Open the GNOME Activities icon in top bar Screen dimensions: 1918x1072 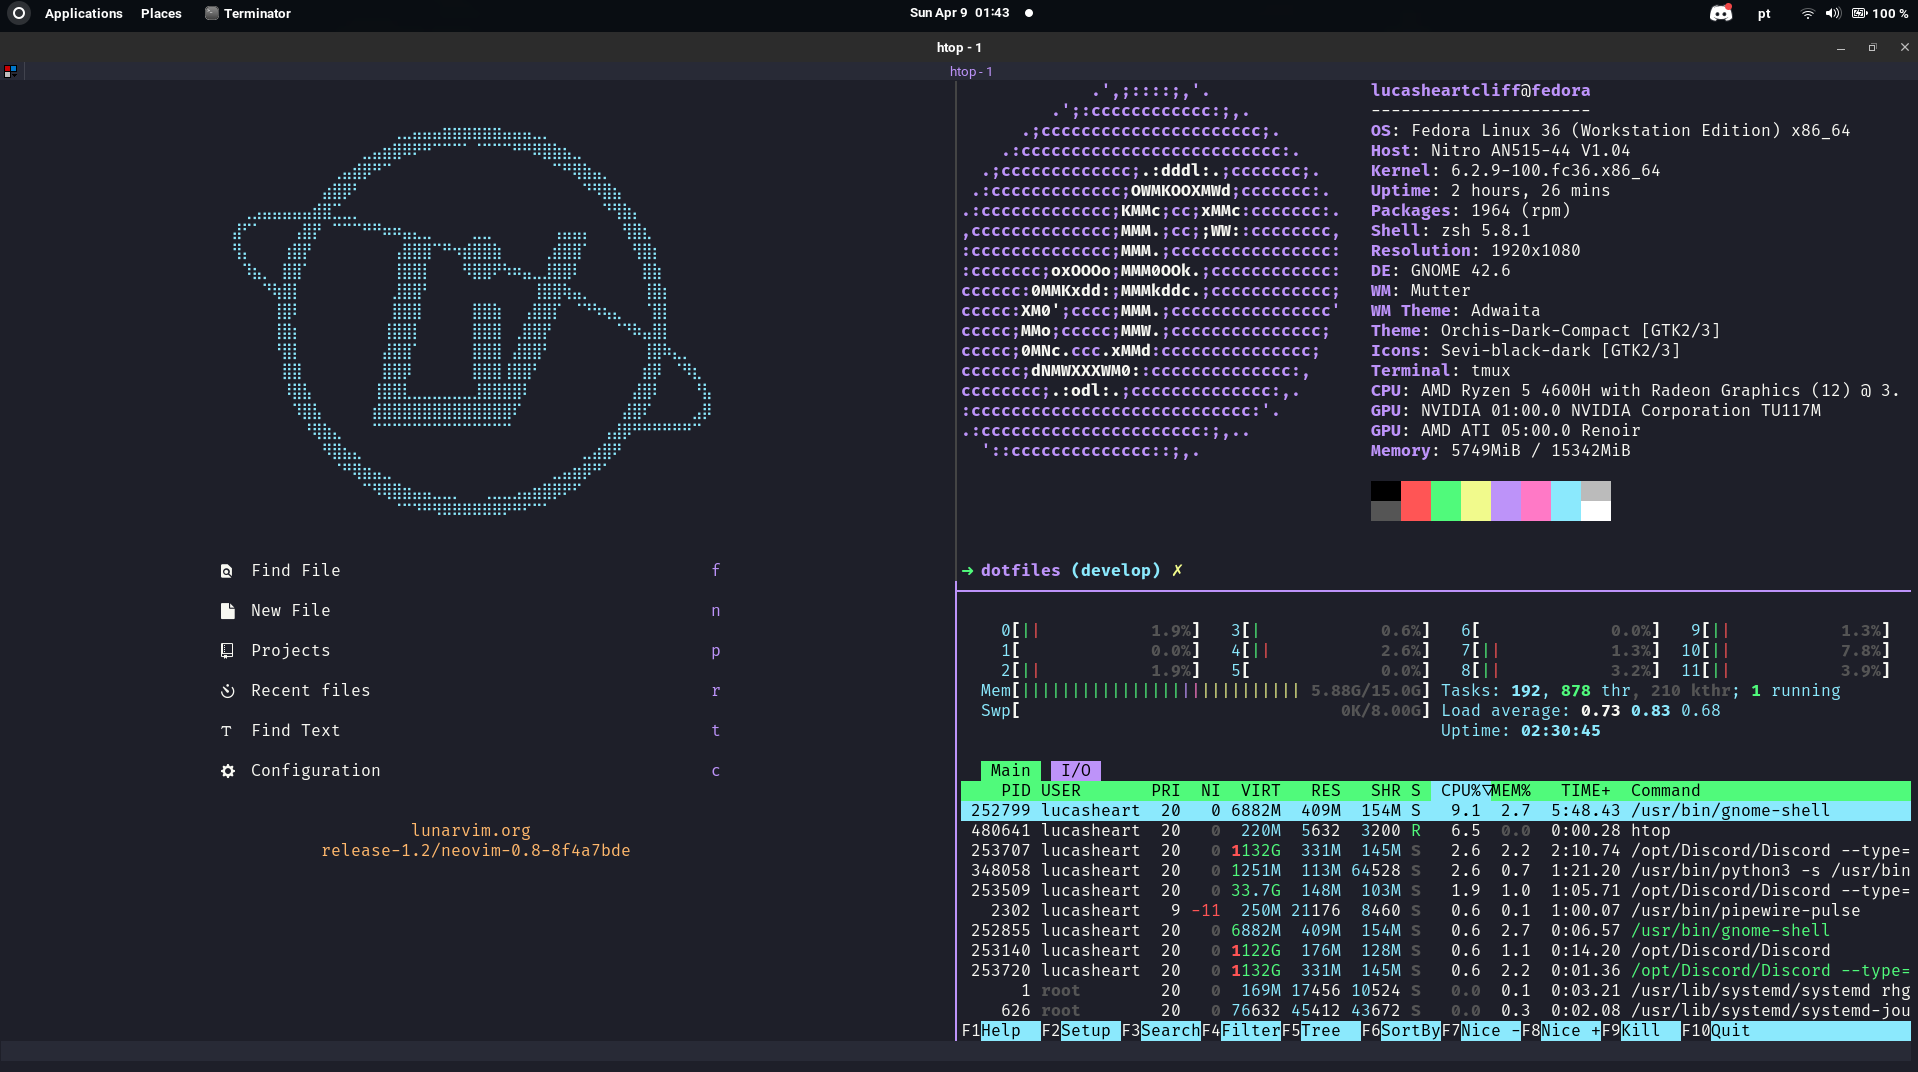18,13
